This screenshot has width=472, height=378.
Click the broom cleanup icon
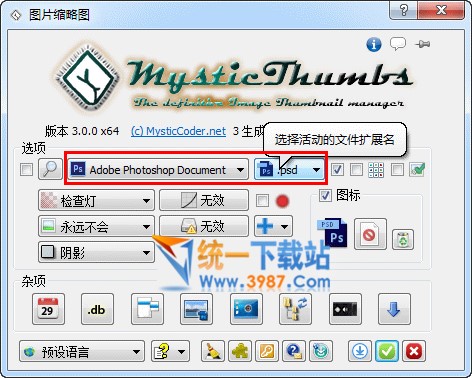coord(213,351)
